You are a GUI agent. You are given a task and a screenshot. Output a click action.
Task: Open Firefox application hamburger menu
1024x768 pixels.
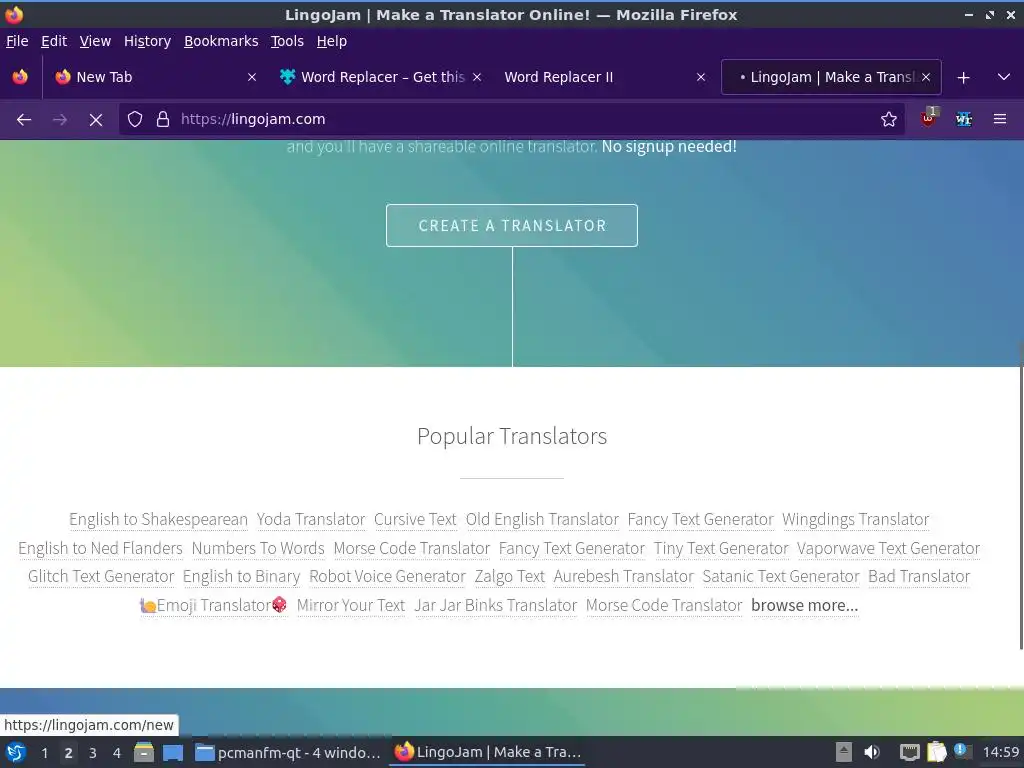(x=1000, y=120)
